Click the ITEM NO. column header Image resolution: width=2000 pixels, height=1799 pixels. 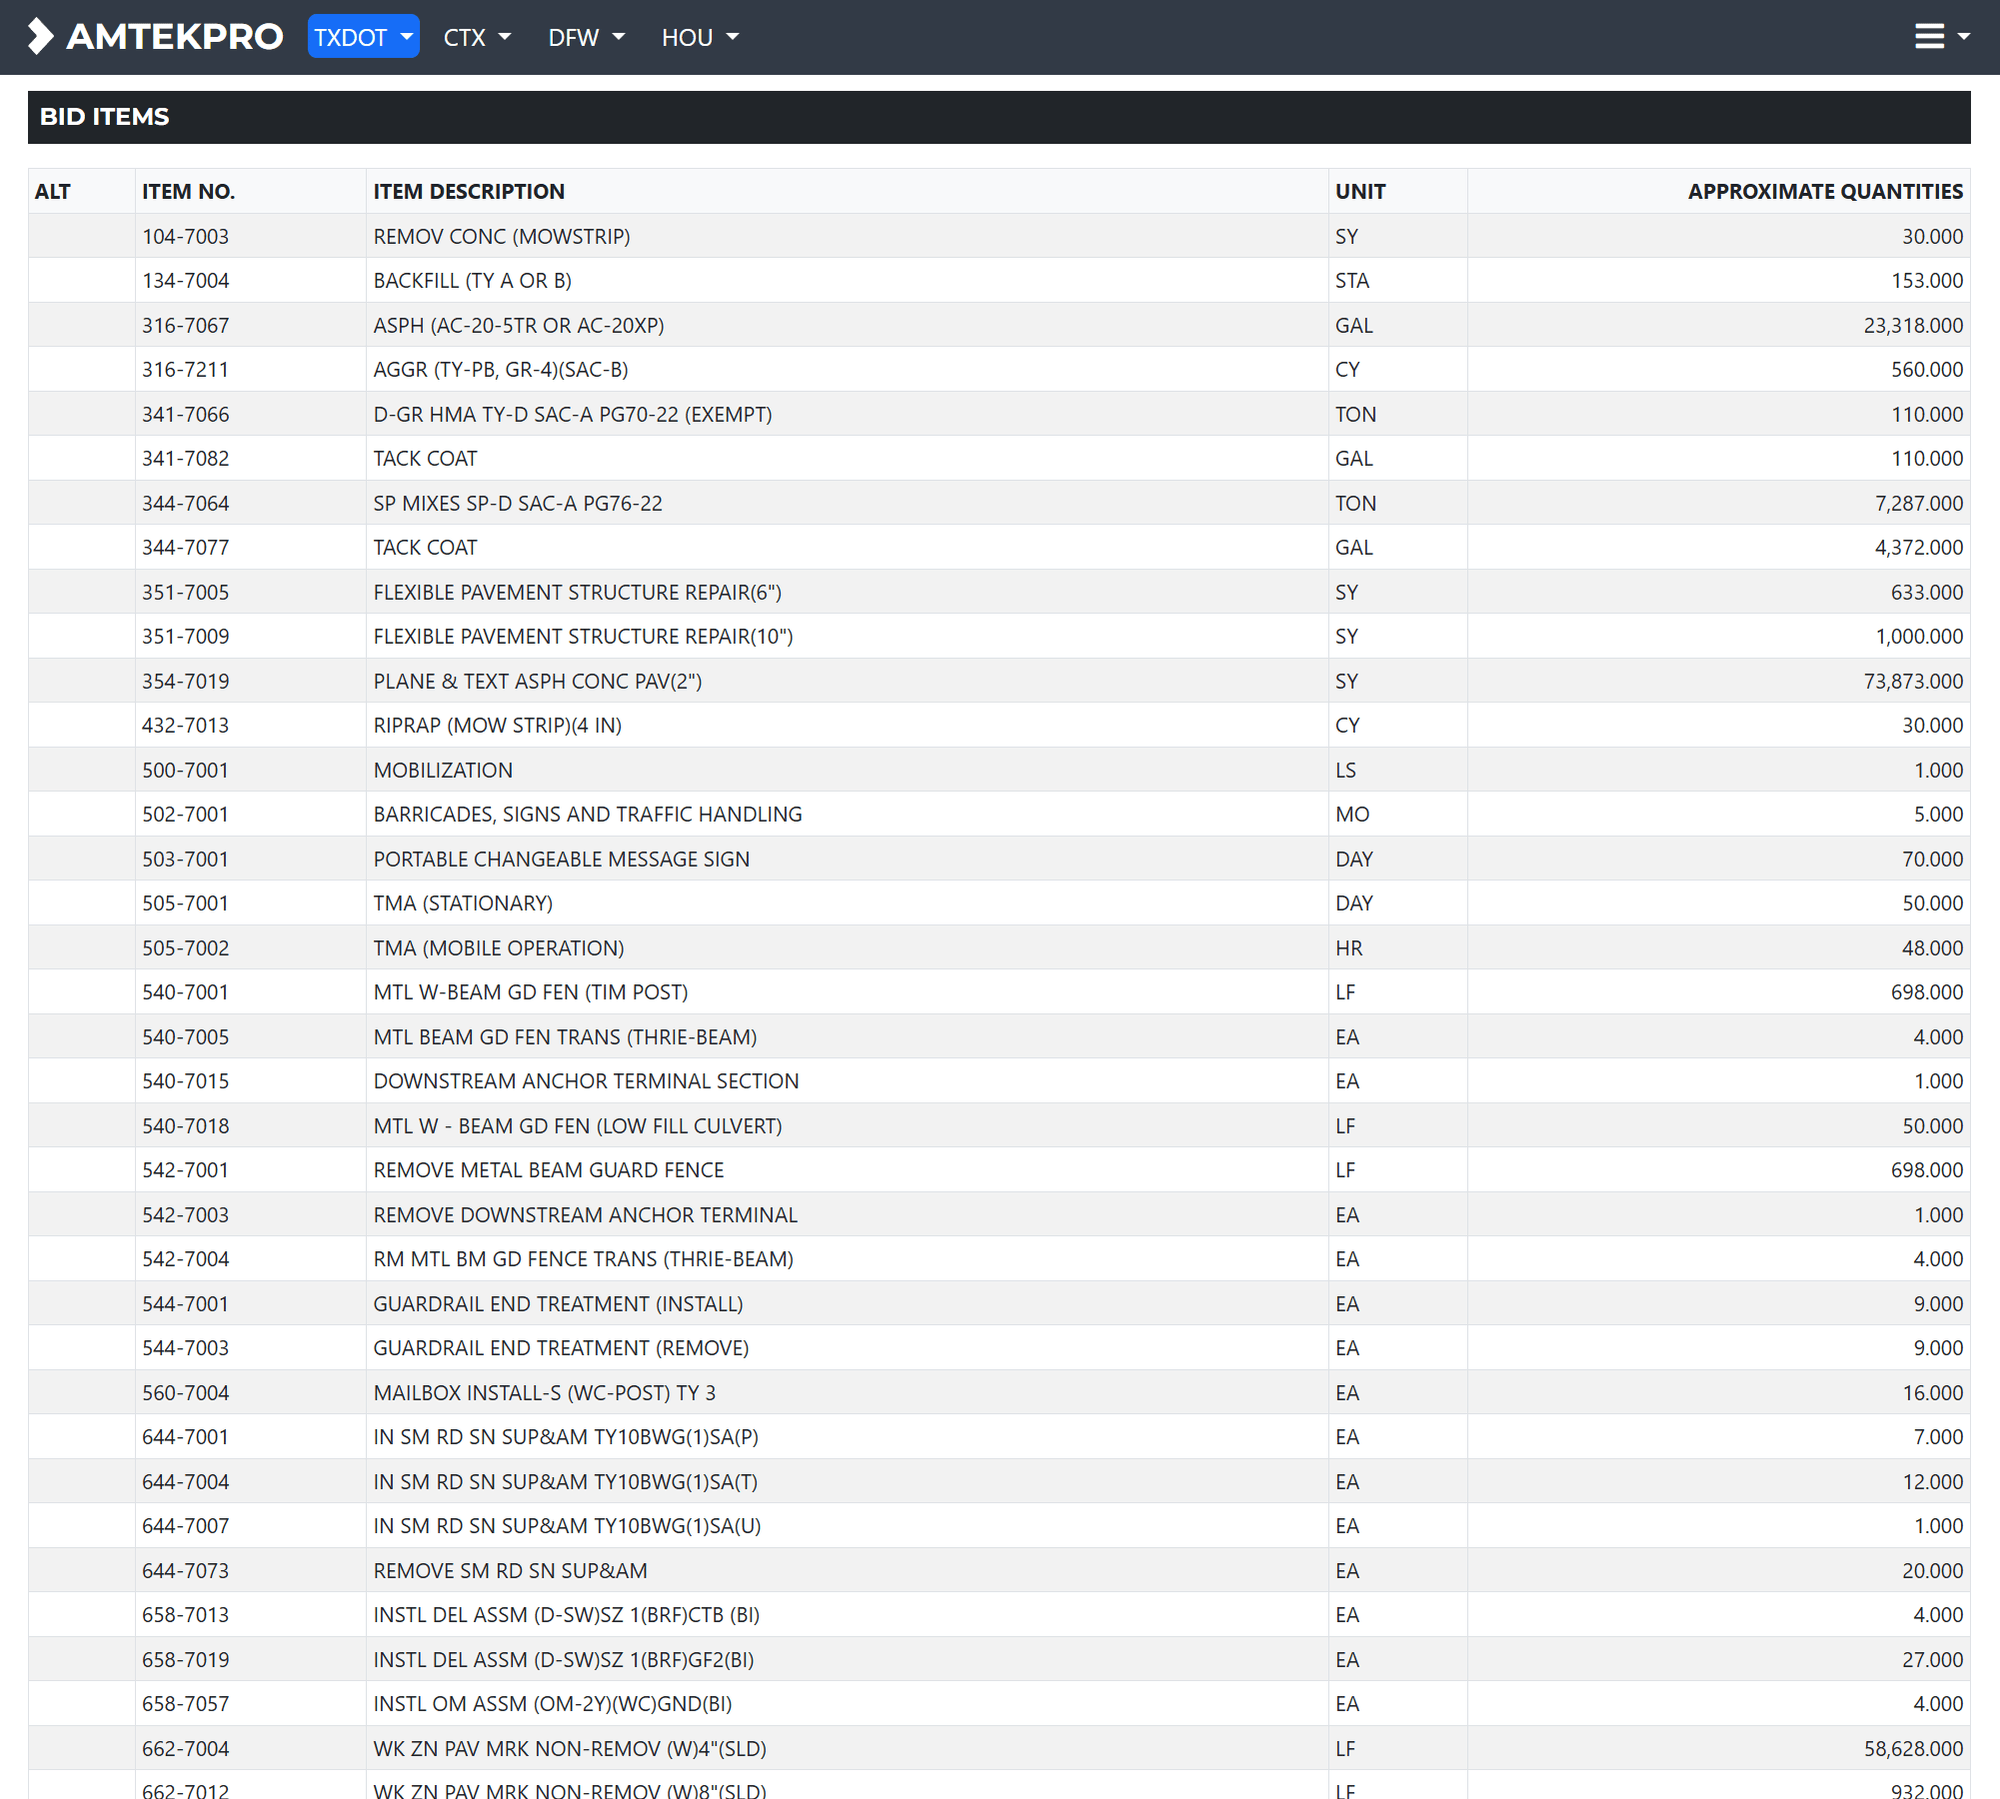[188, 191]
